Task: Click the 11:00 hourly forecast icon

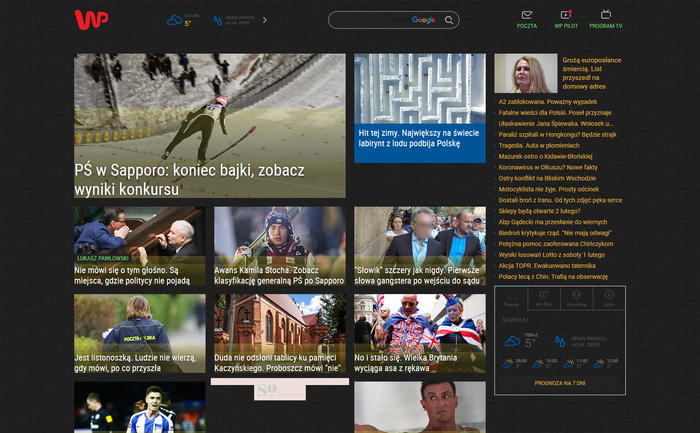Action: coord(569,363)
